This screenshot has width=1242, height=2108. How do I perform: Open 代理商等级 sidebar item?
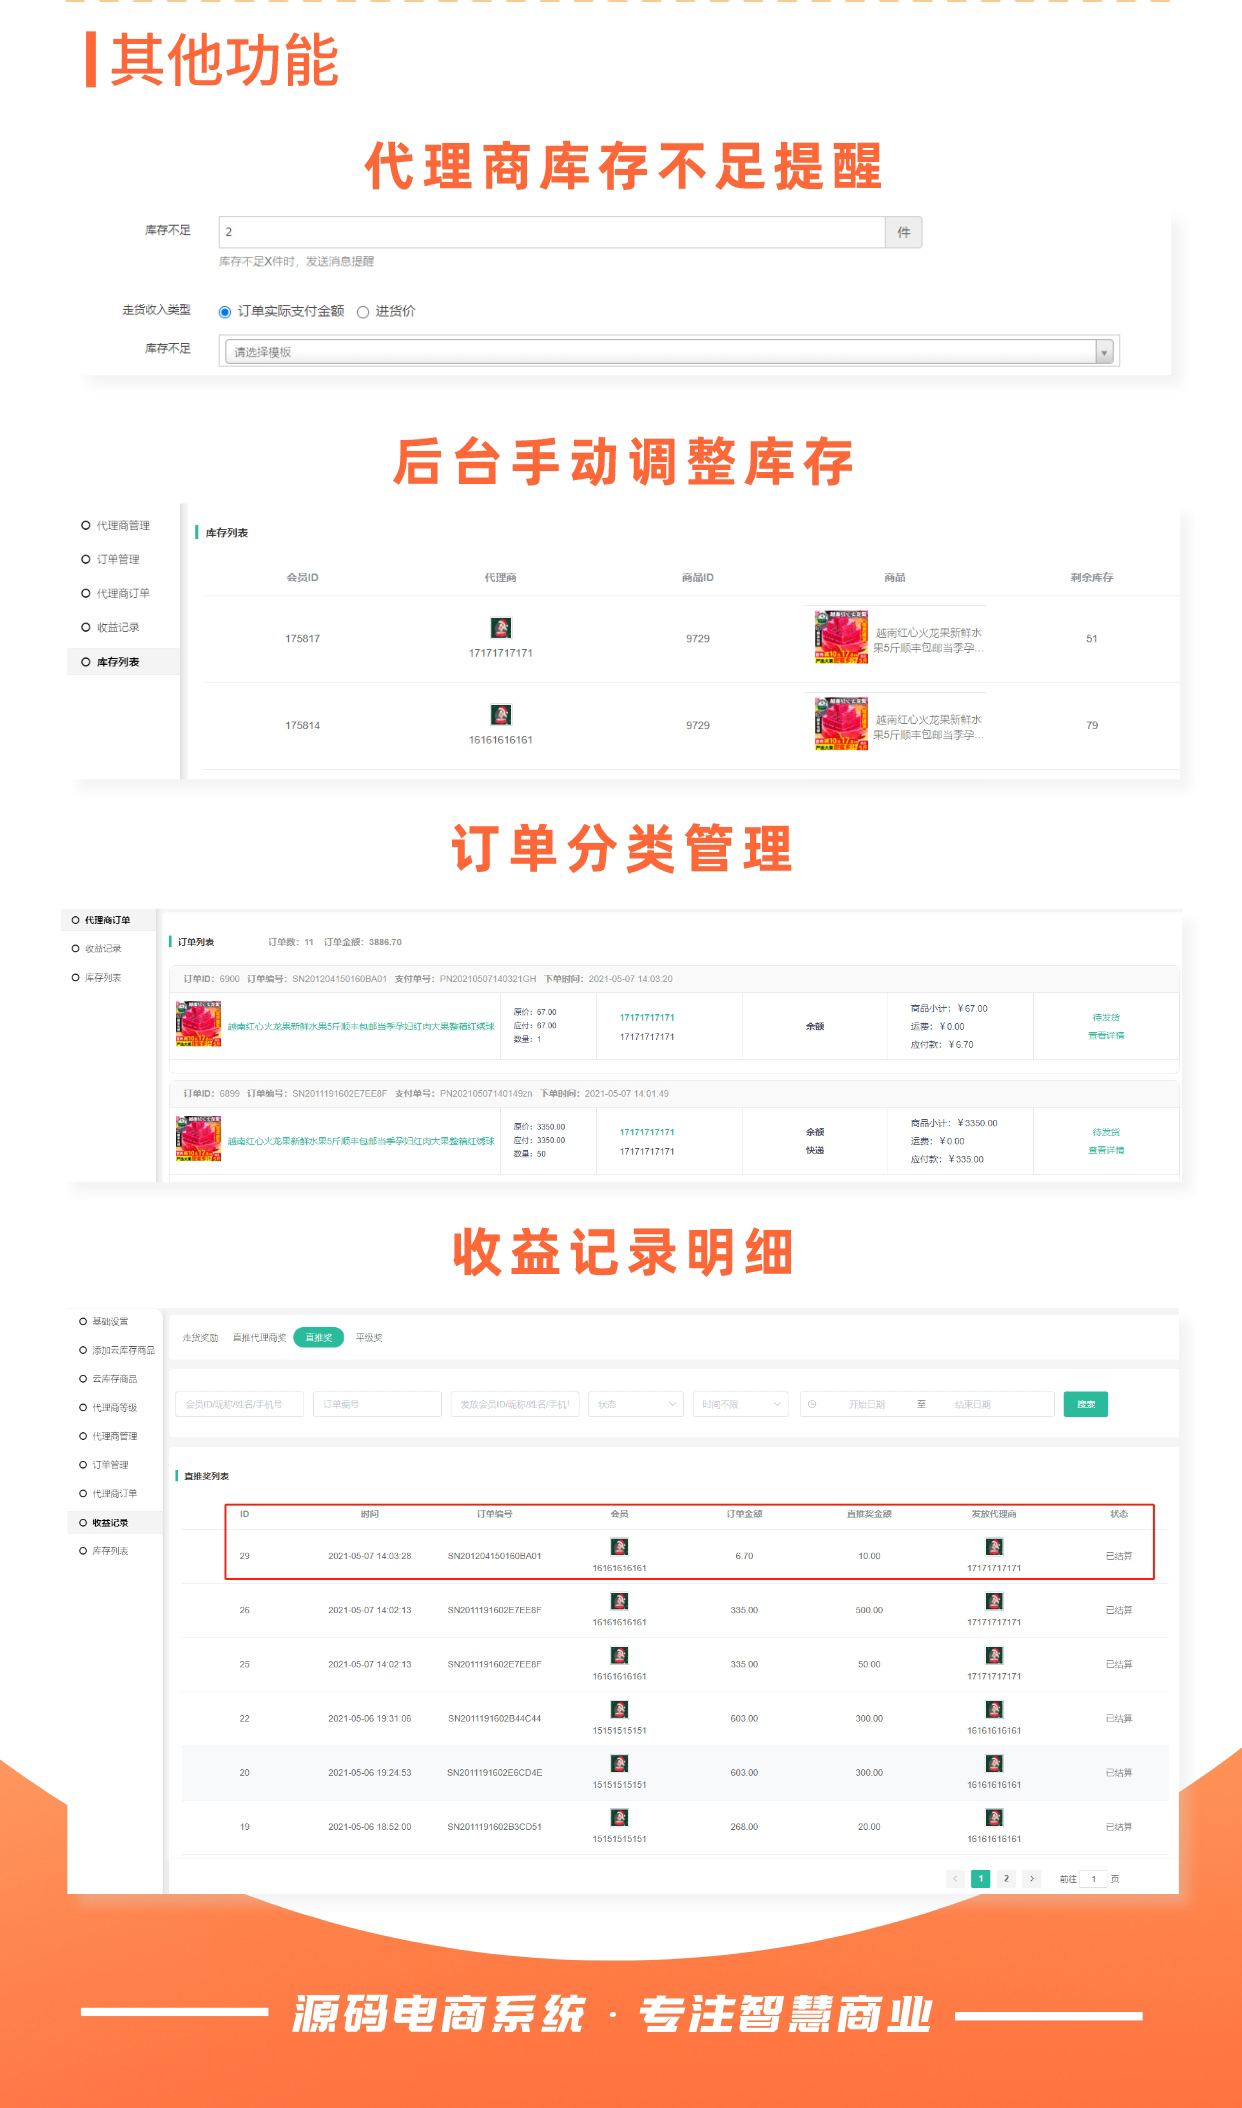tap(115, 1407)
